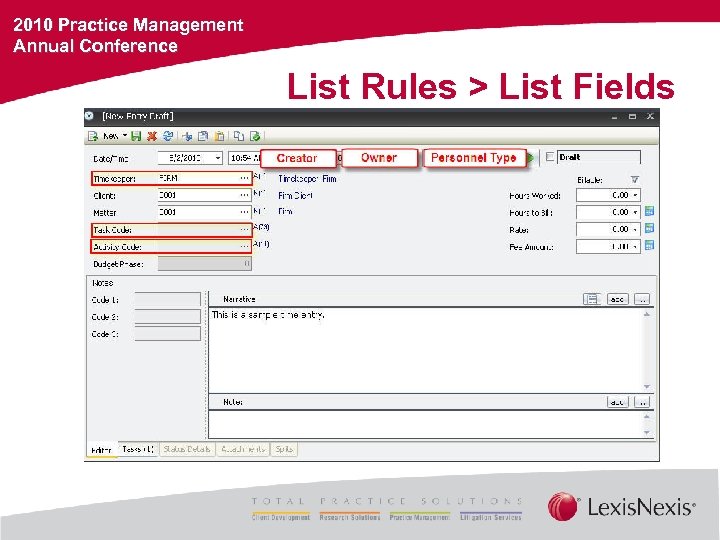Image resolution: width=720 pixels, height=540 pixels.
Task: Delete entry using the red X icon
Action: 152,136
